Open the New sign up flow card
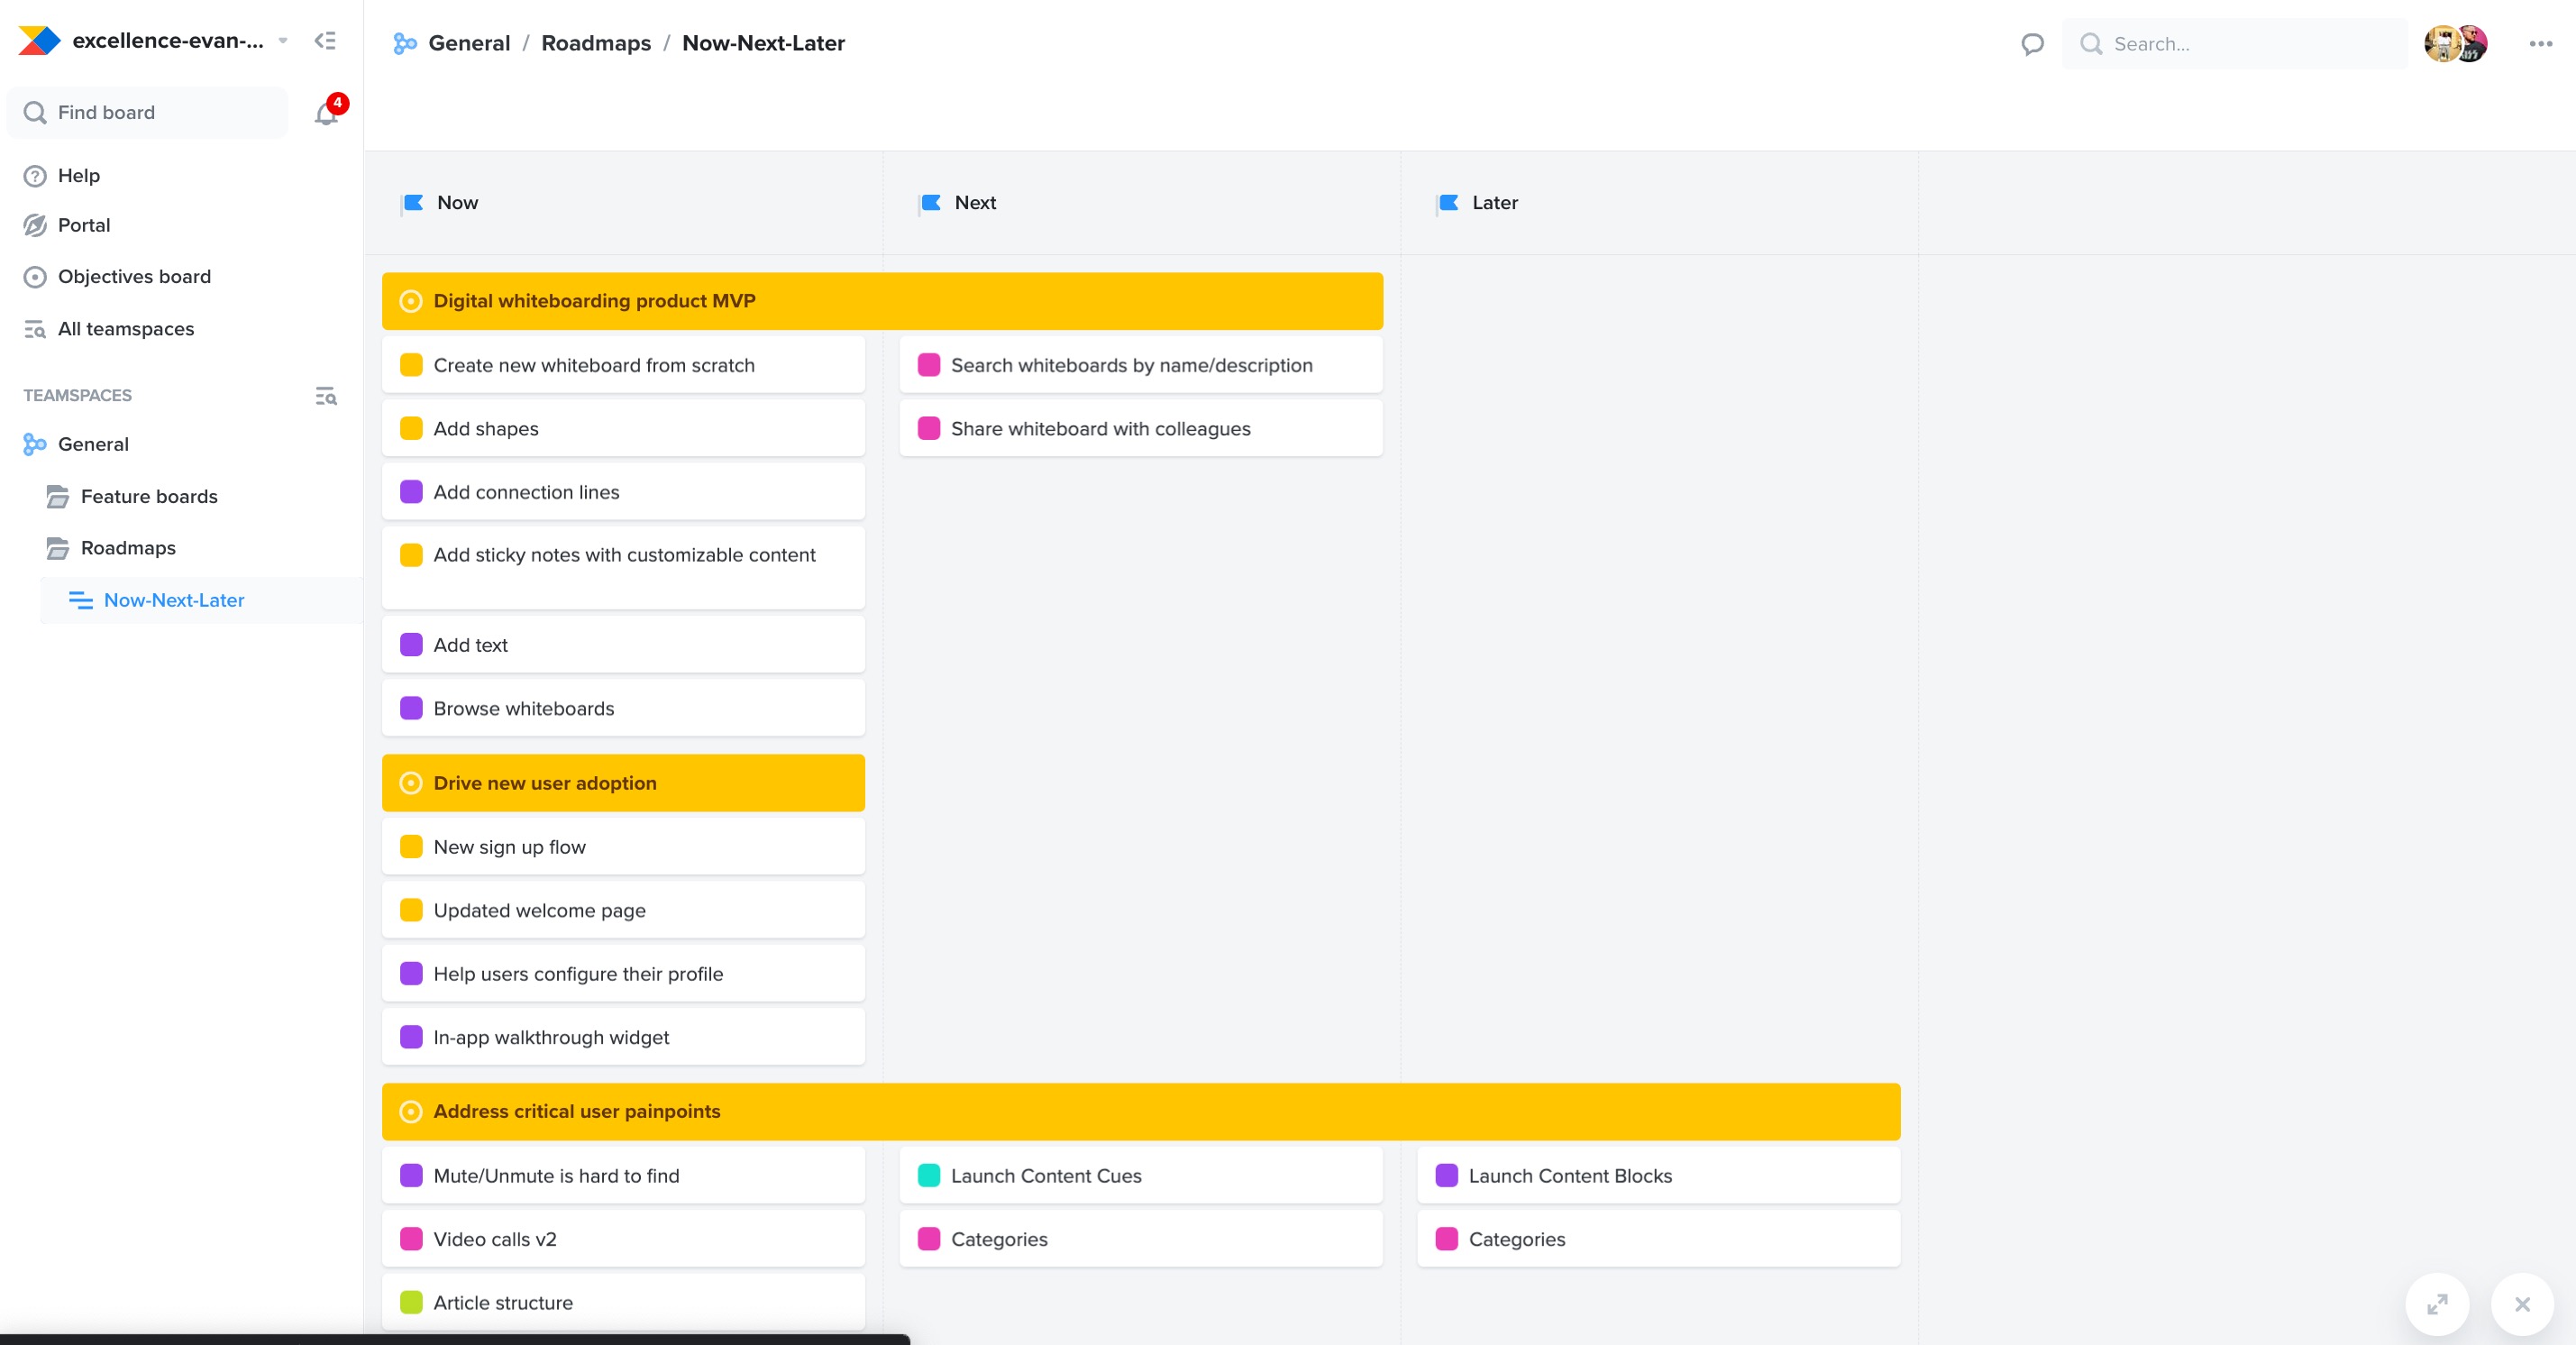The height and width of the screenshot is (1345, 2576). tap(623, 847)
